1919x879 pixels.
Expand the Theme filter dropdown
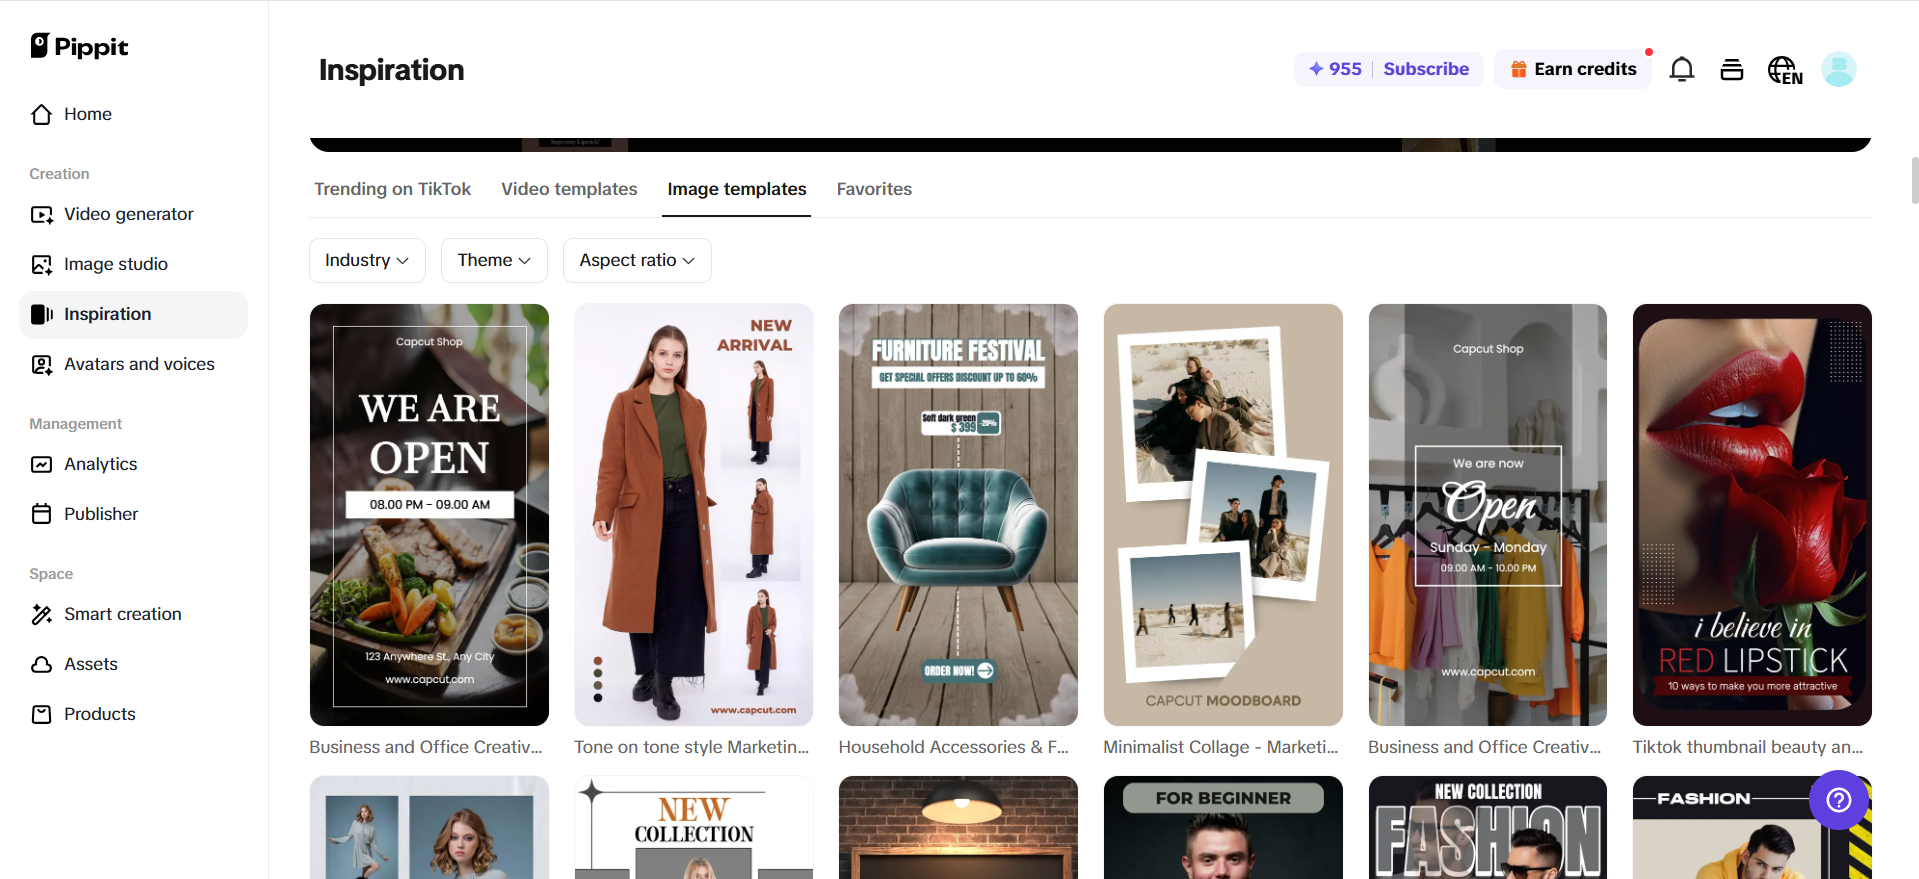coord(494,260)
